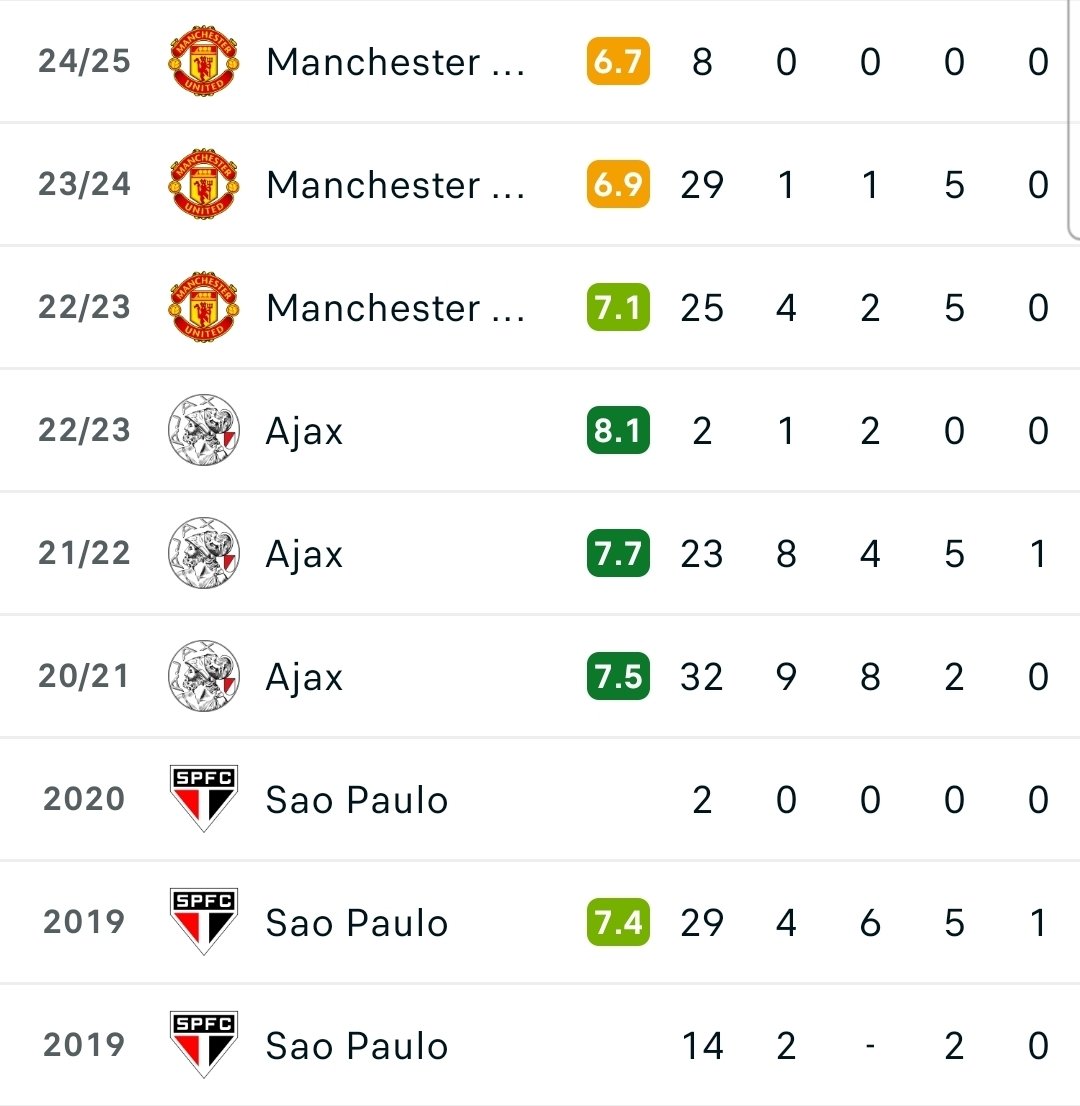The image size is (1080, 1106).
Task: Tap Sao Paulo crest in 2020 row
Action: pos(204,798)
